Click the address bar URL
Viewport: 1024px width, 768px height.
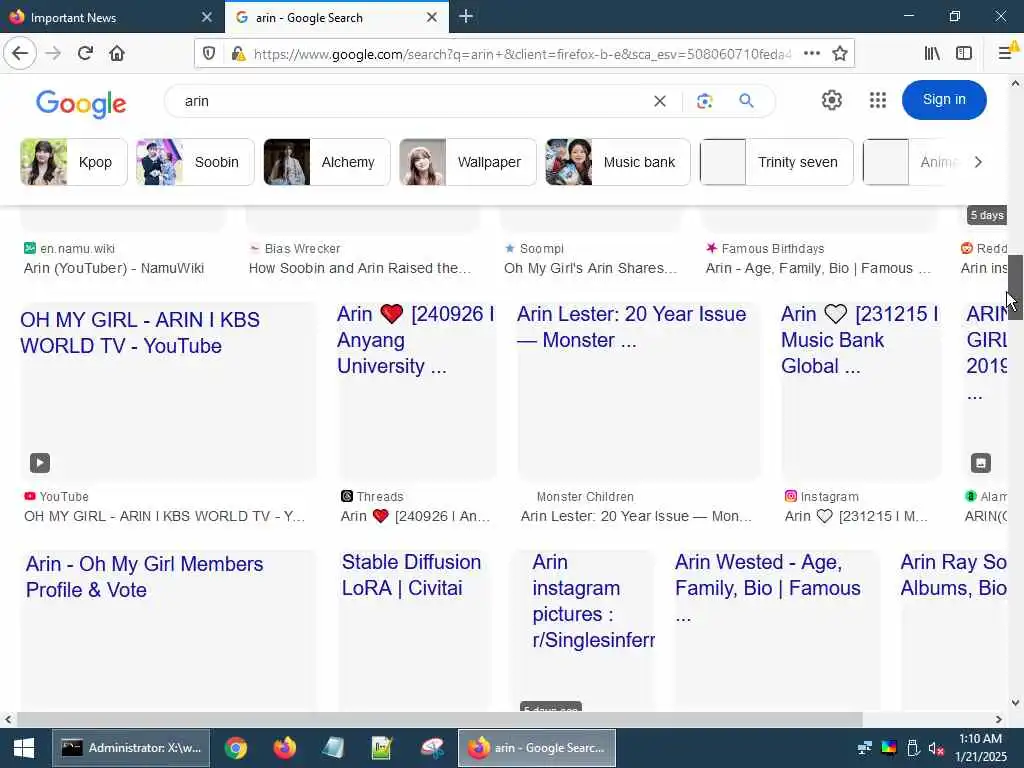pos(522,54)
